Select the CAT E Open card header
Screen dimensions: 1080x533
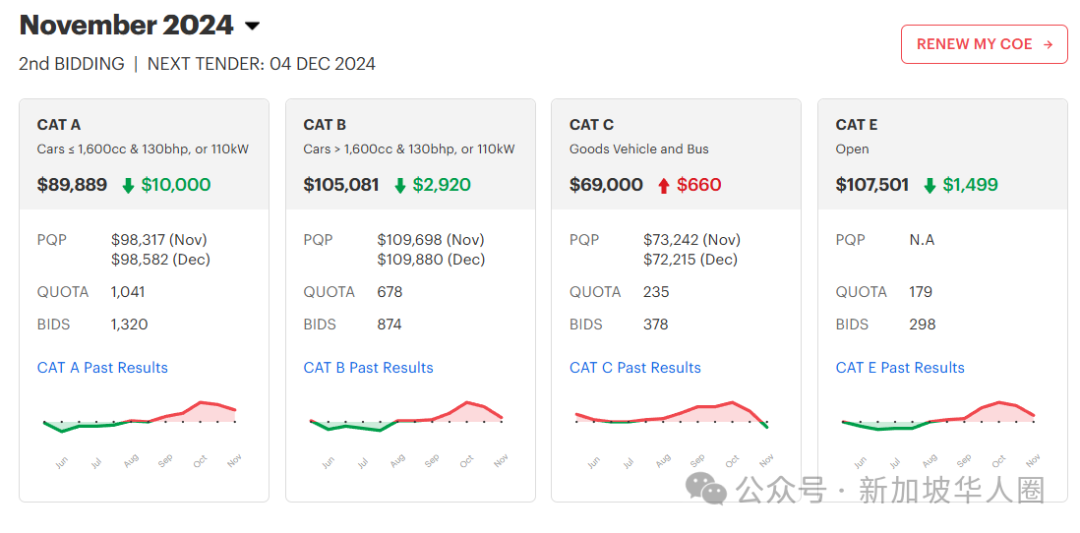point(942,154)
